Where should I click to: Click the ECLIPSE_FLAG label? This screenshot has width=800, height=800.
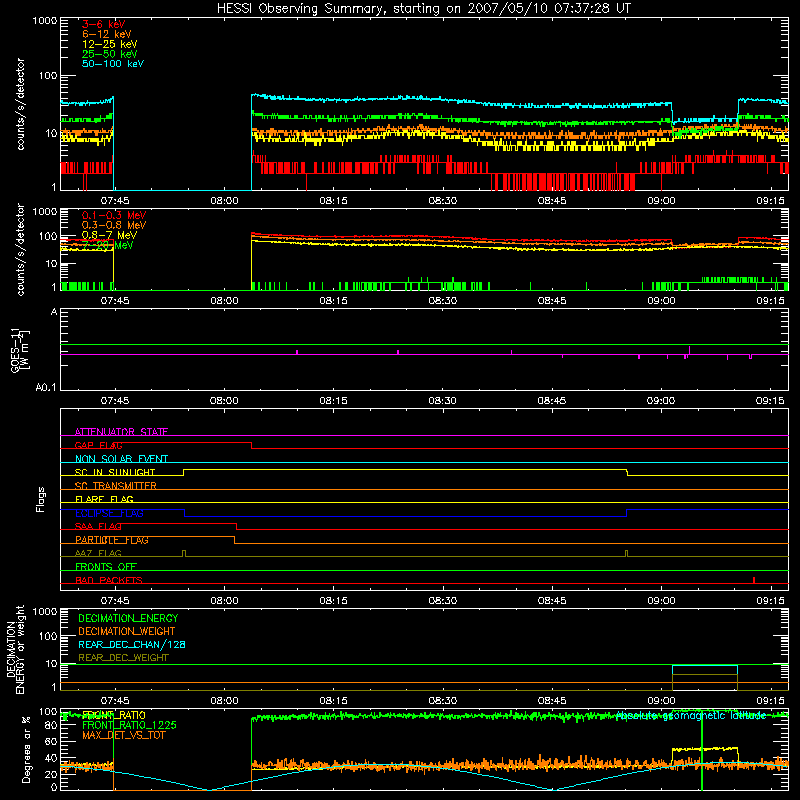coord(109,513)
